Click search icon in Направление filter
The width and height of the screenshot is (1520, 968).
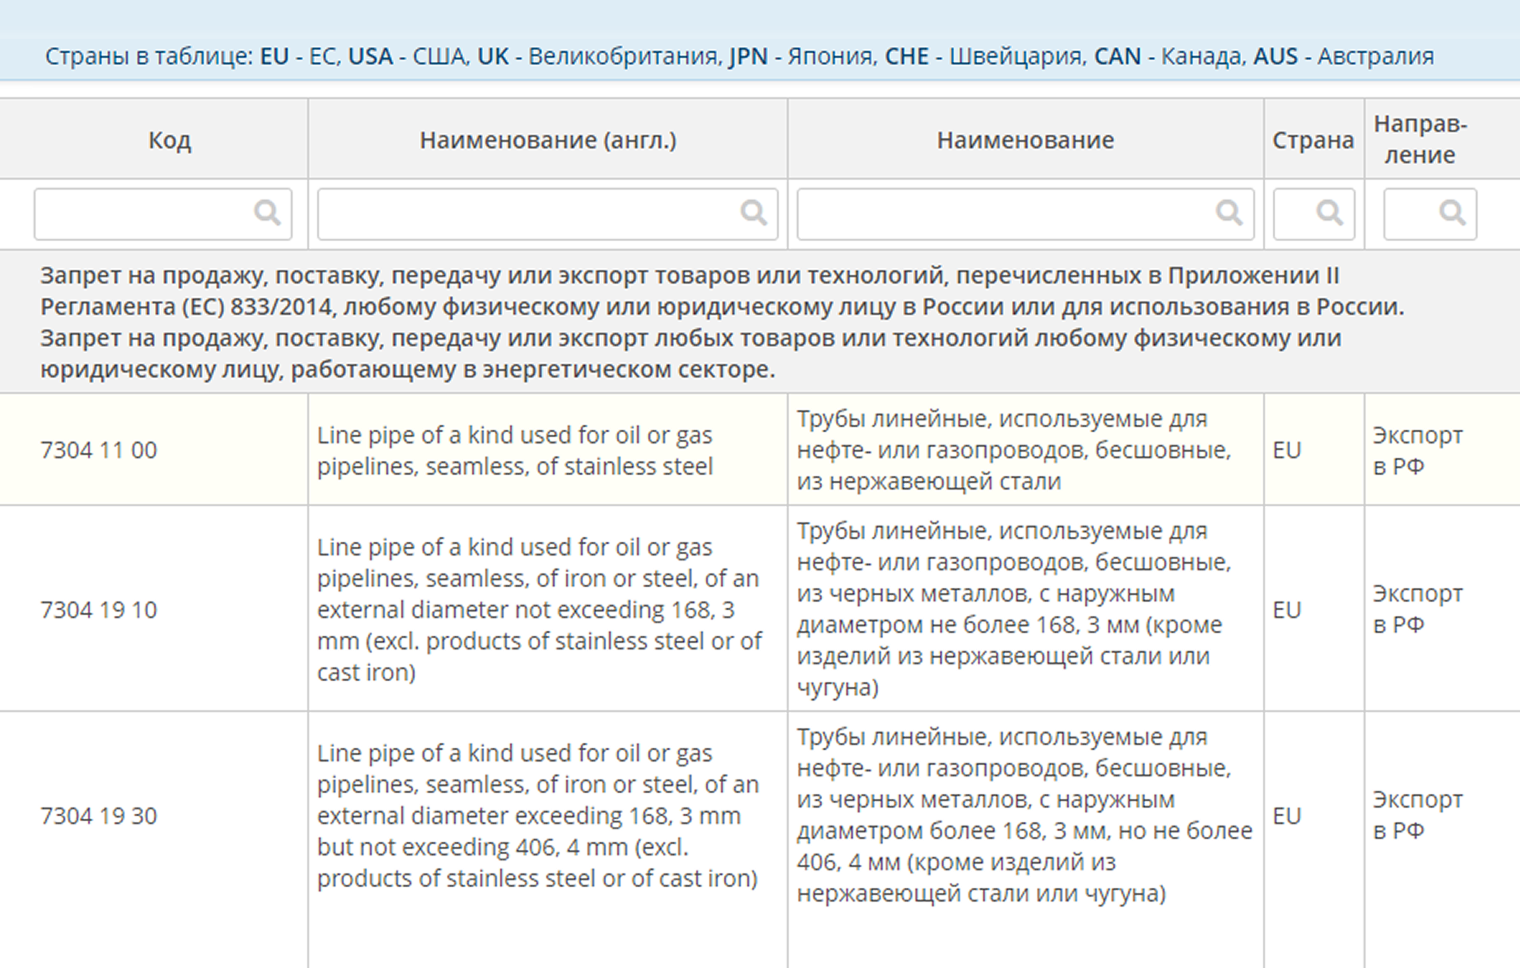click(1452, 213)
